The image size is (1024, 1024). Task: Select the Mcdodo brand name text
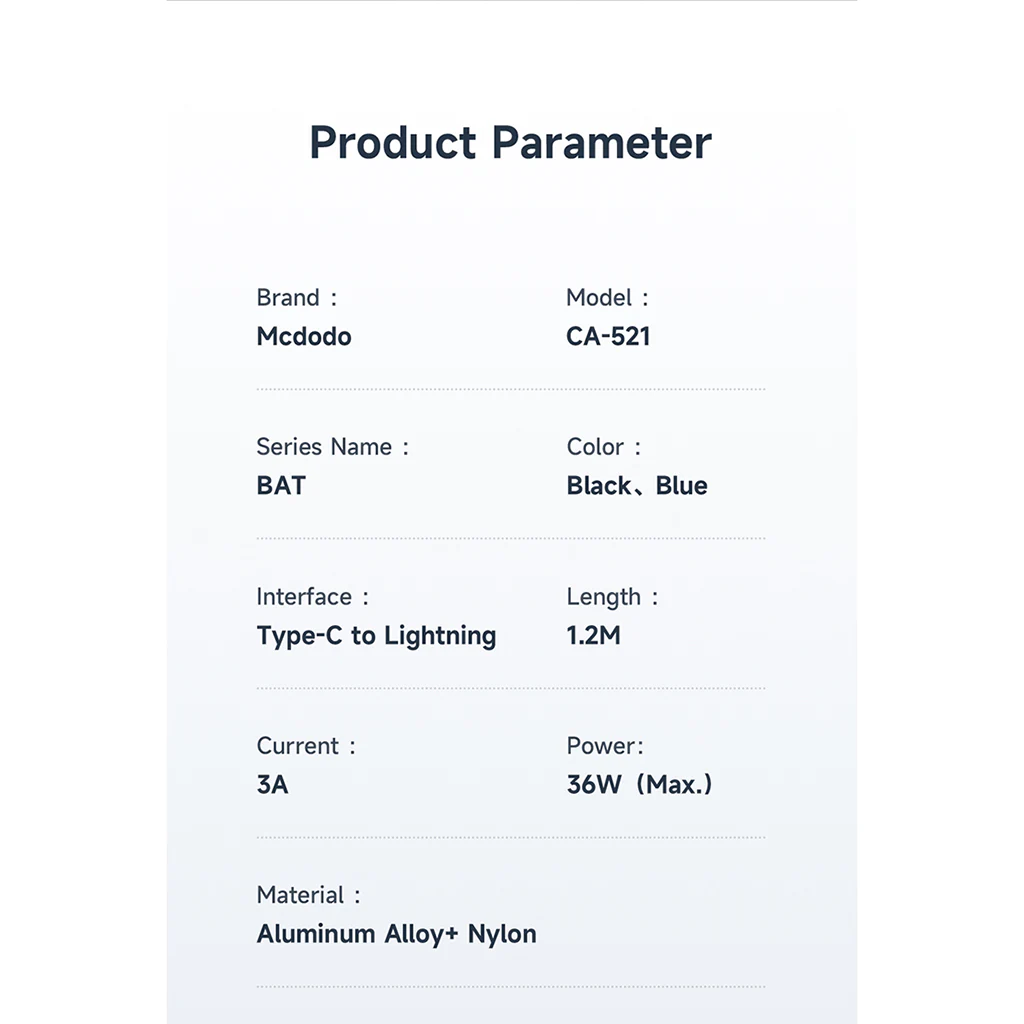[304, 337]
